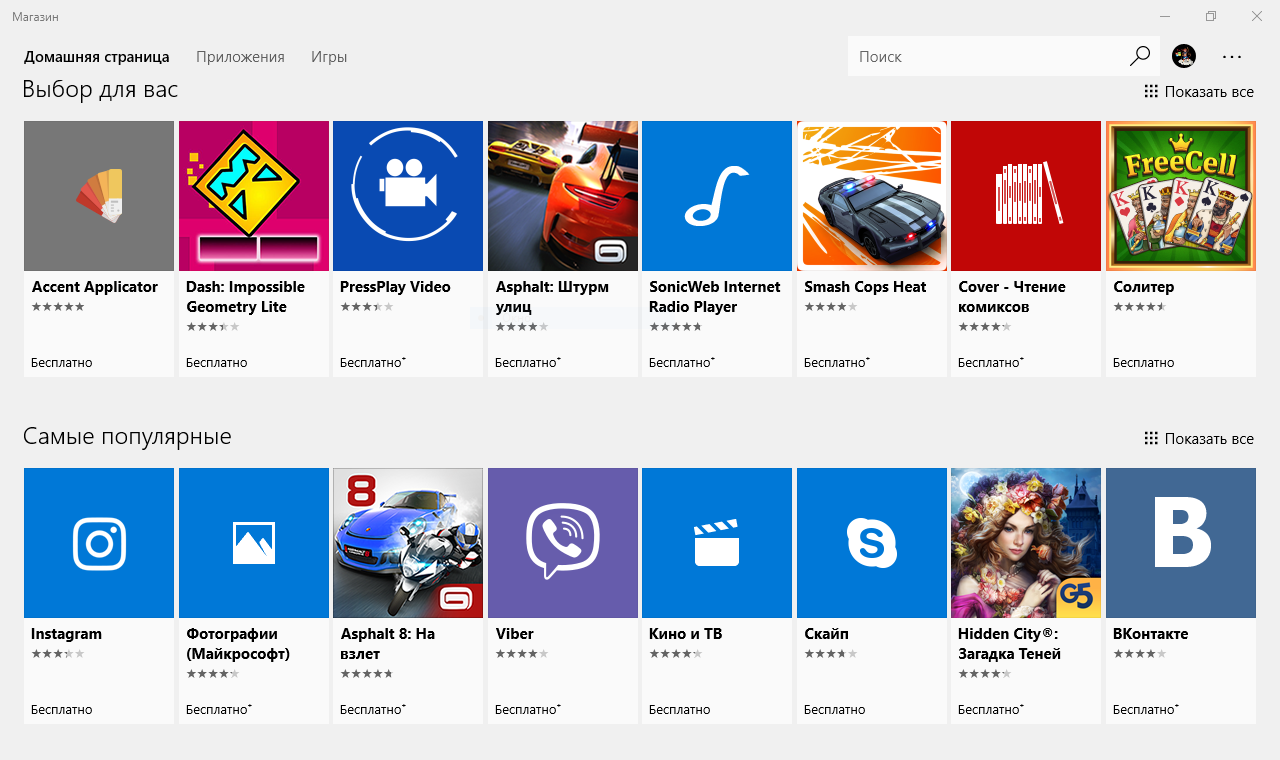Click Показать все for Выбор для вас
The image size is (1280, 760).
1199,92
